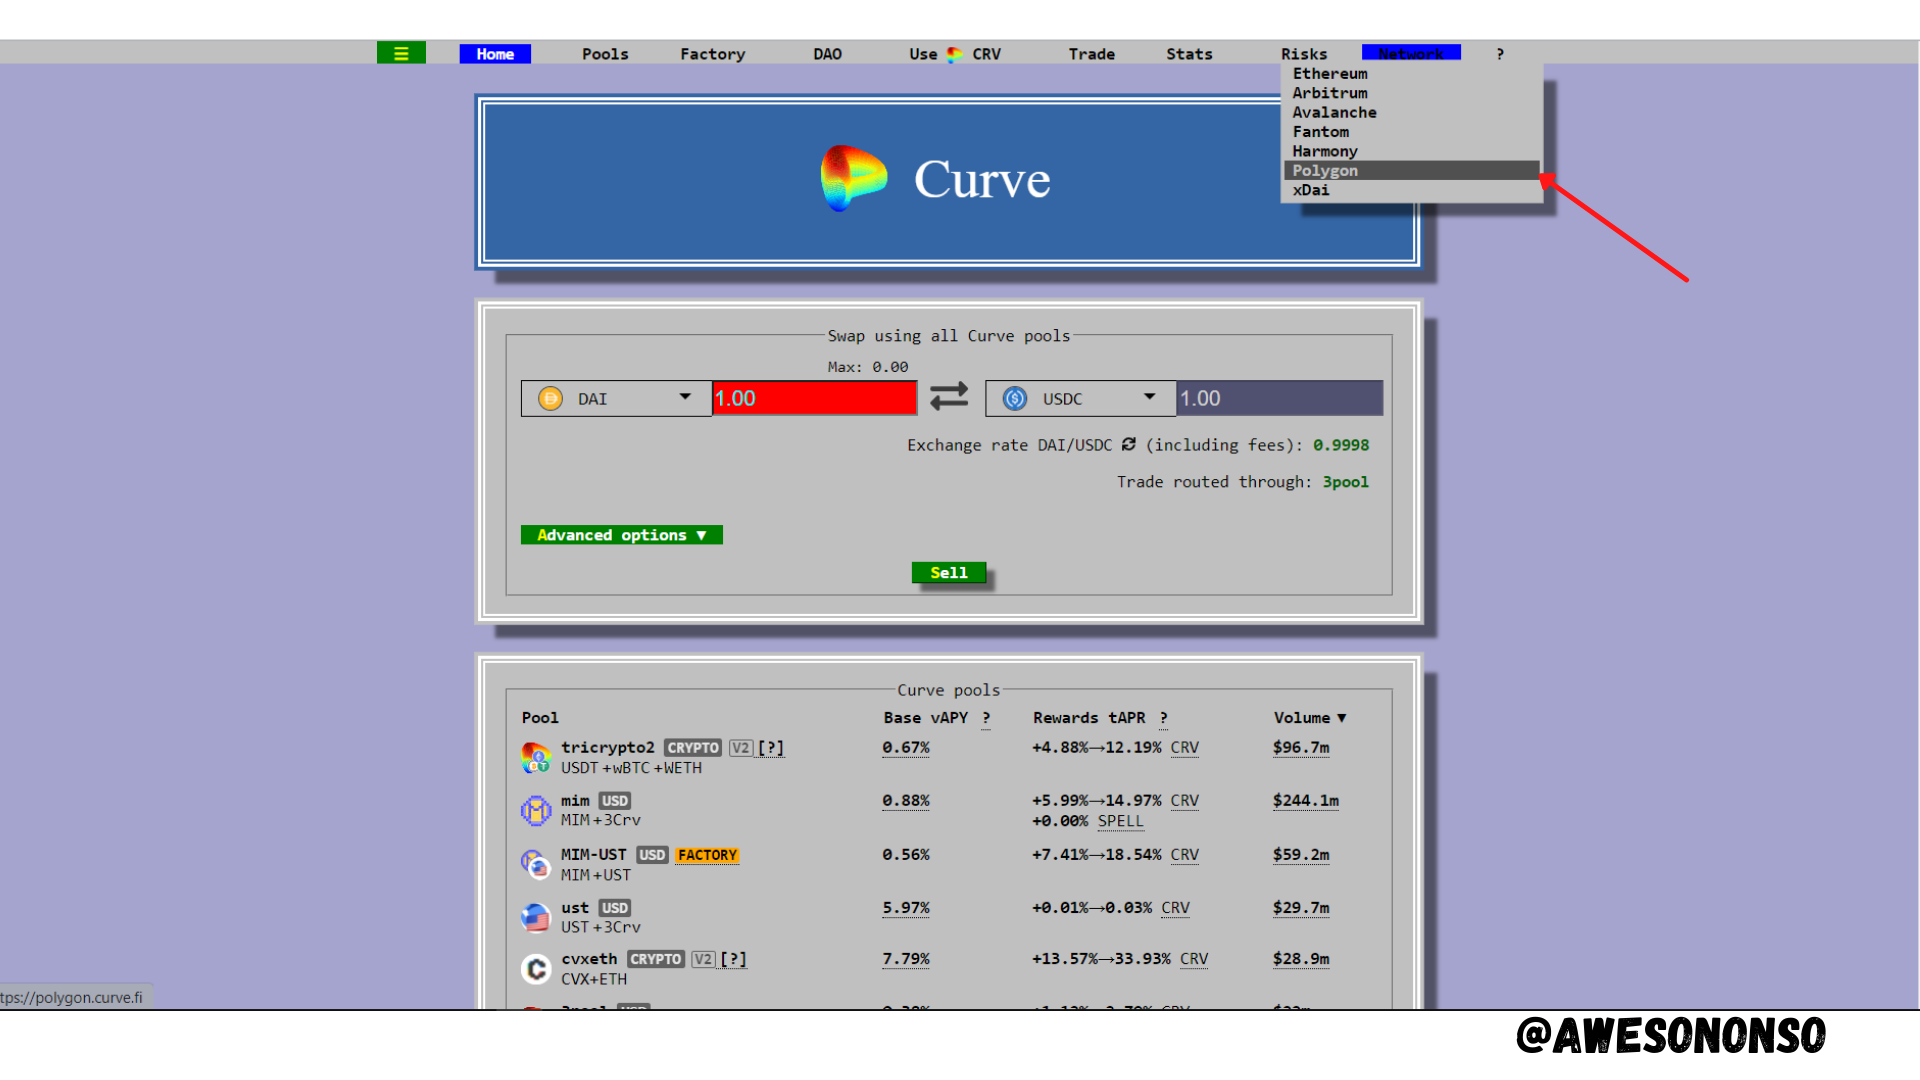The width and height of the screenshot is (1920, 1080).
Task: Select Ethereum network
Action: [x=1411, y=74]
